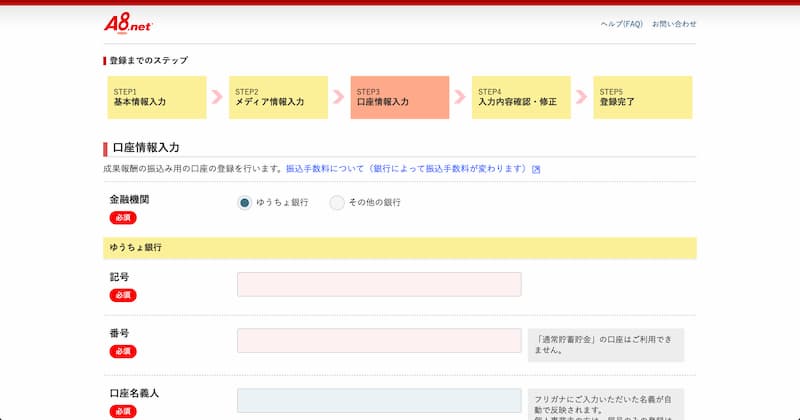The image size is (800, 420).
Task: Open the 振込手数料について link
Action: 407,168
